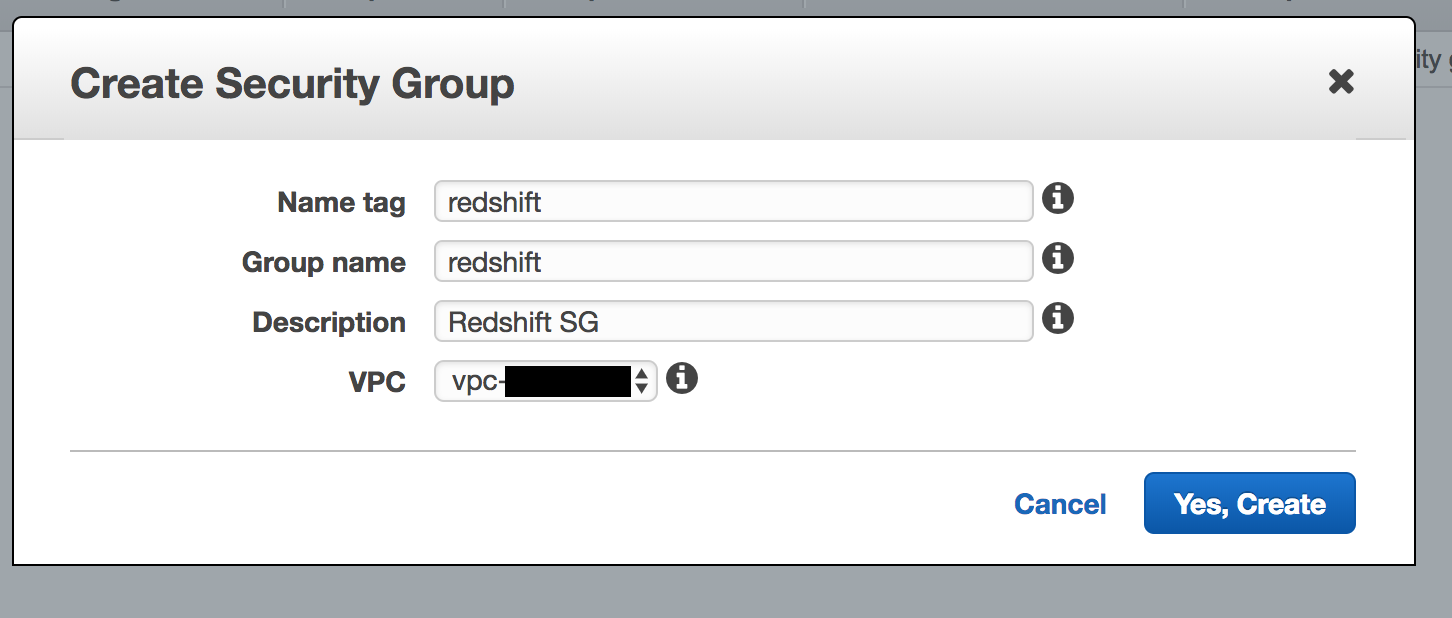Image resolution: width=1452 pixels, height=618 pixels.
Task: Click the "VPC" field label
Action: (x=377, y=383)
